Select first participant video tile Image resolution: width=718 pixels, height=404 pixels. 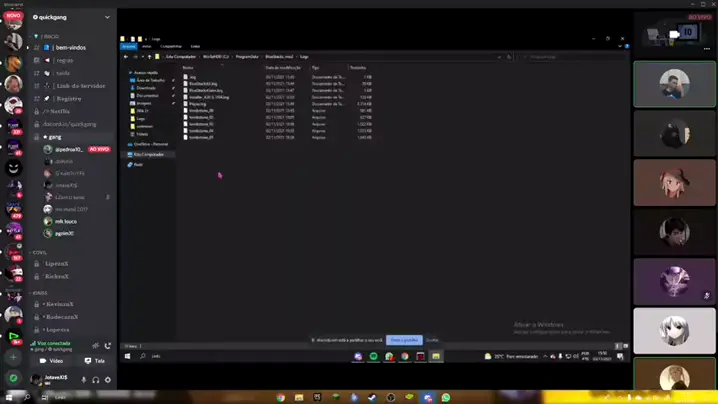point(674,84)
